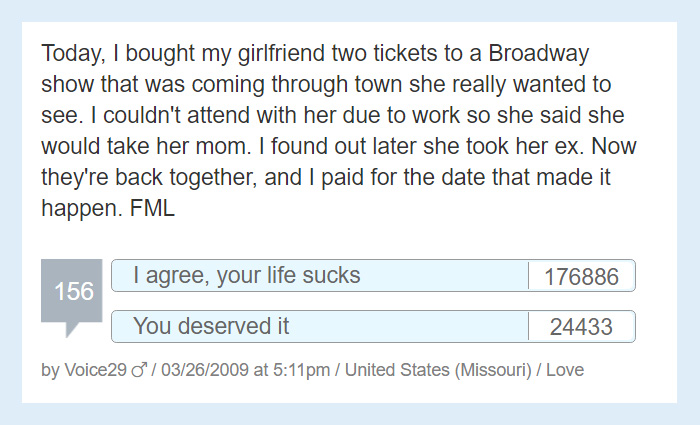This screenshot has width=700, height=425.
Task: Filter stories by United States
Action: 397,370
